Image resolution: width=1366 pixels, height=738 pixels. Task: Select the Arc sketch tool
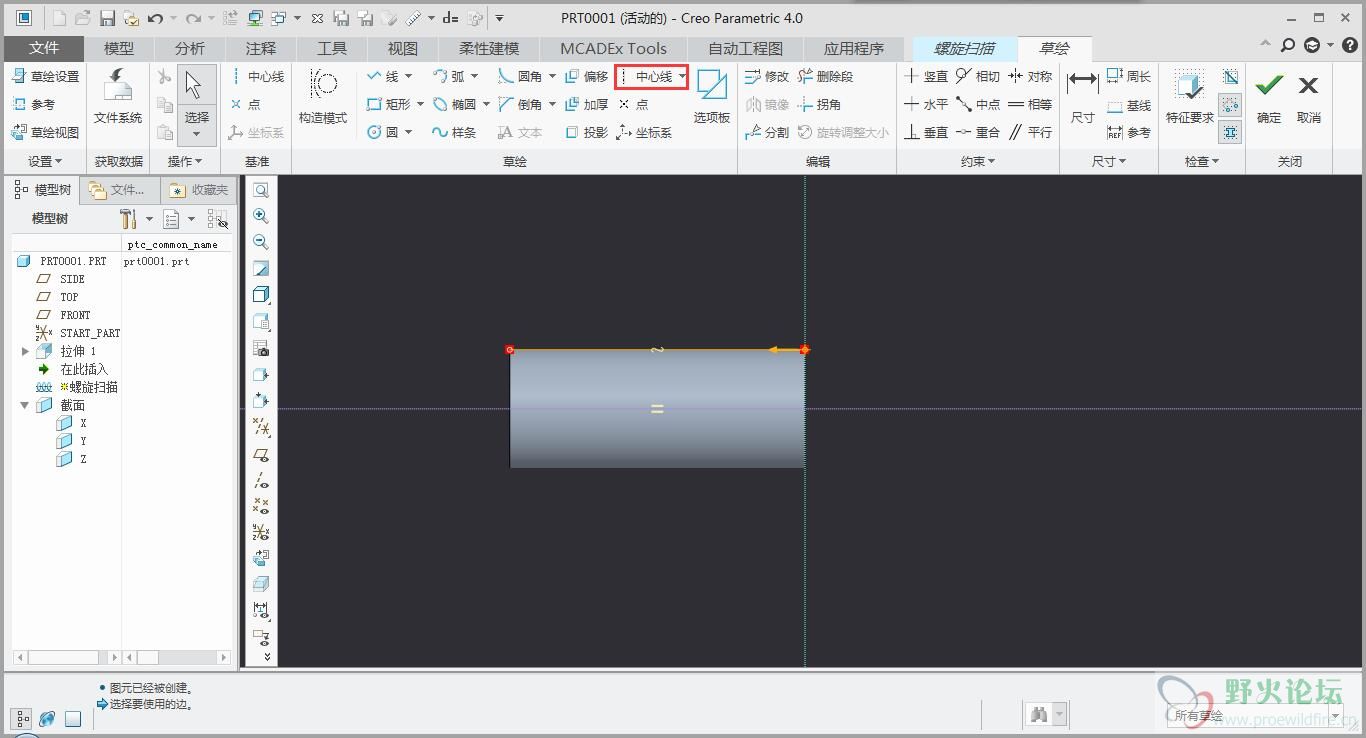point(450,76)
